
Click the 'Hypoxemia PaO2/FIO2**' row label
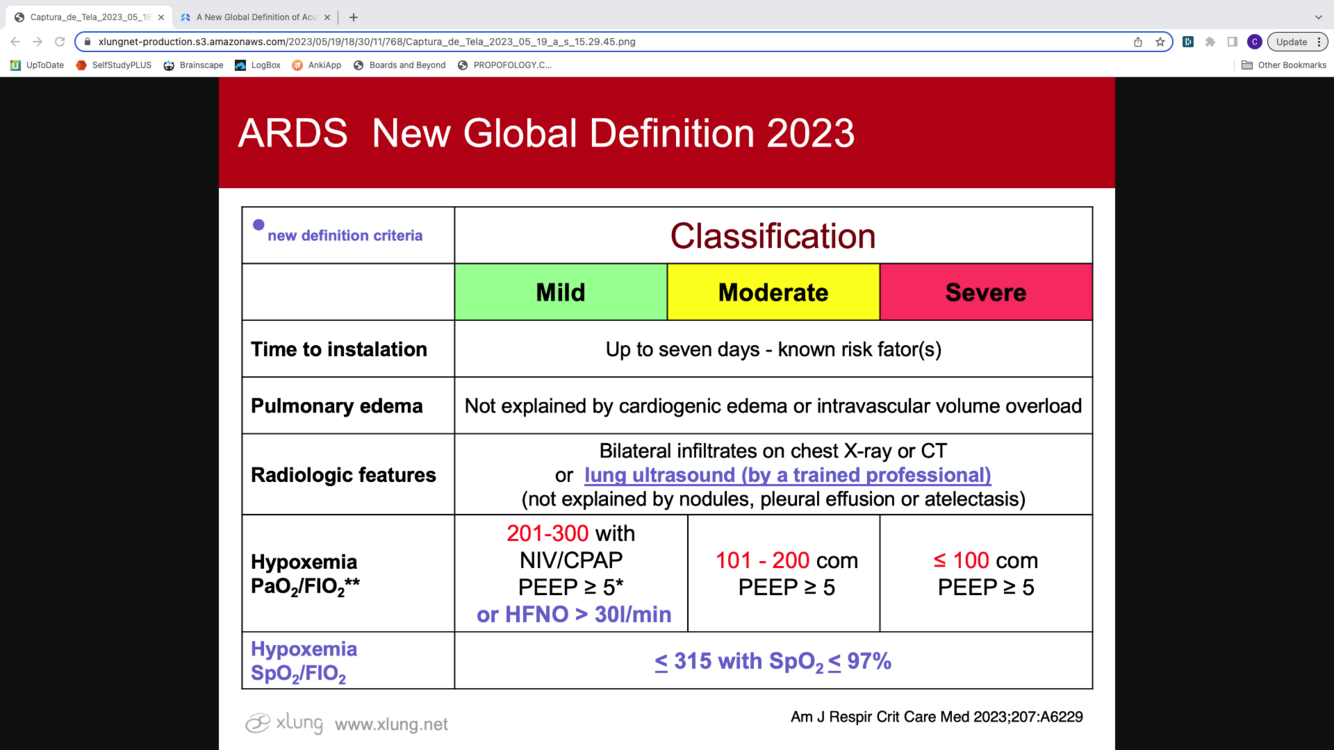coord(305,574)
